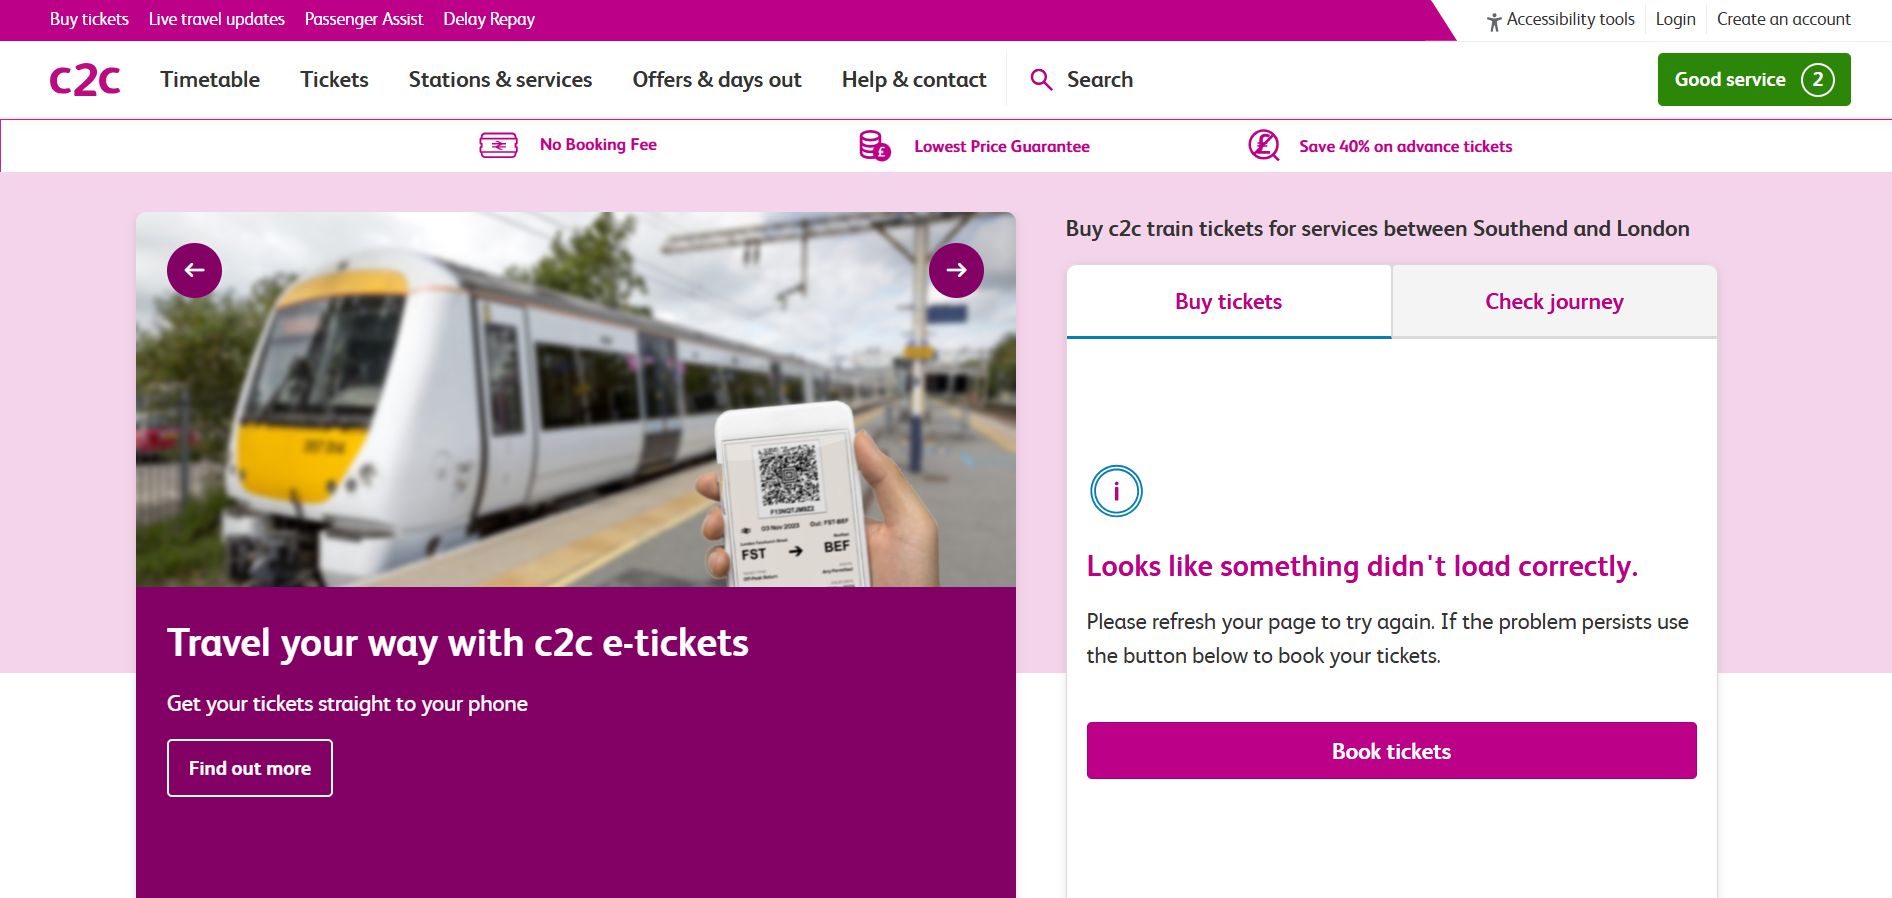Click the info circle icon

[1116, 491]
